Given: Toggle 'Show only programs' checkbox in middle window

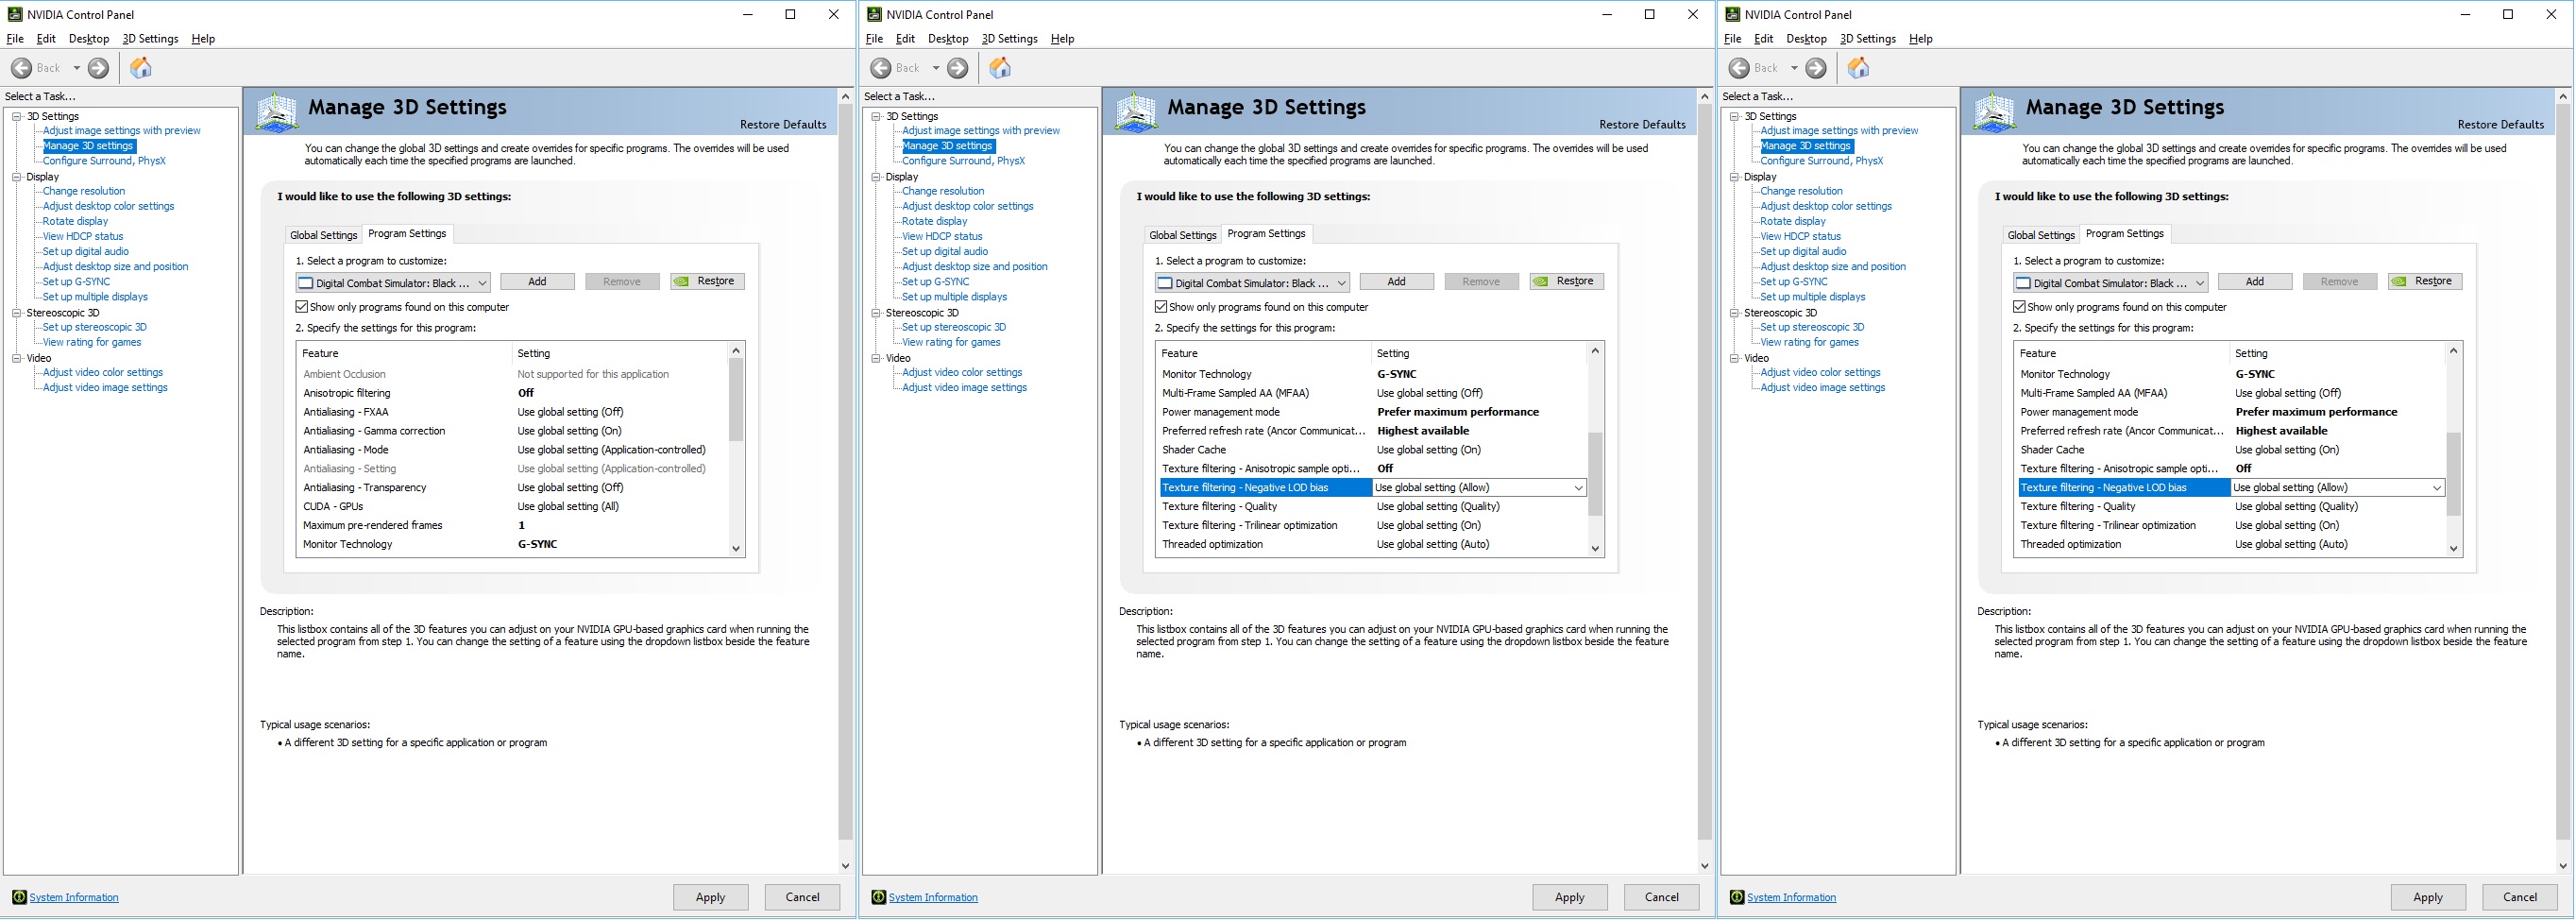Looking at the screenshot, I should pos(1161,307).
